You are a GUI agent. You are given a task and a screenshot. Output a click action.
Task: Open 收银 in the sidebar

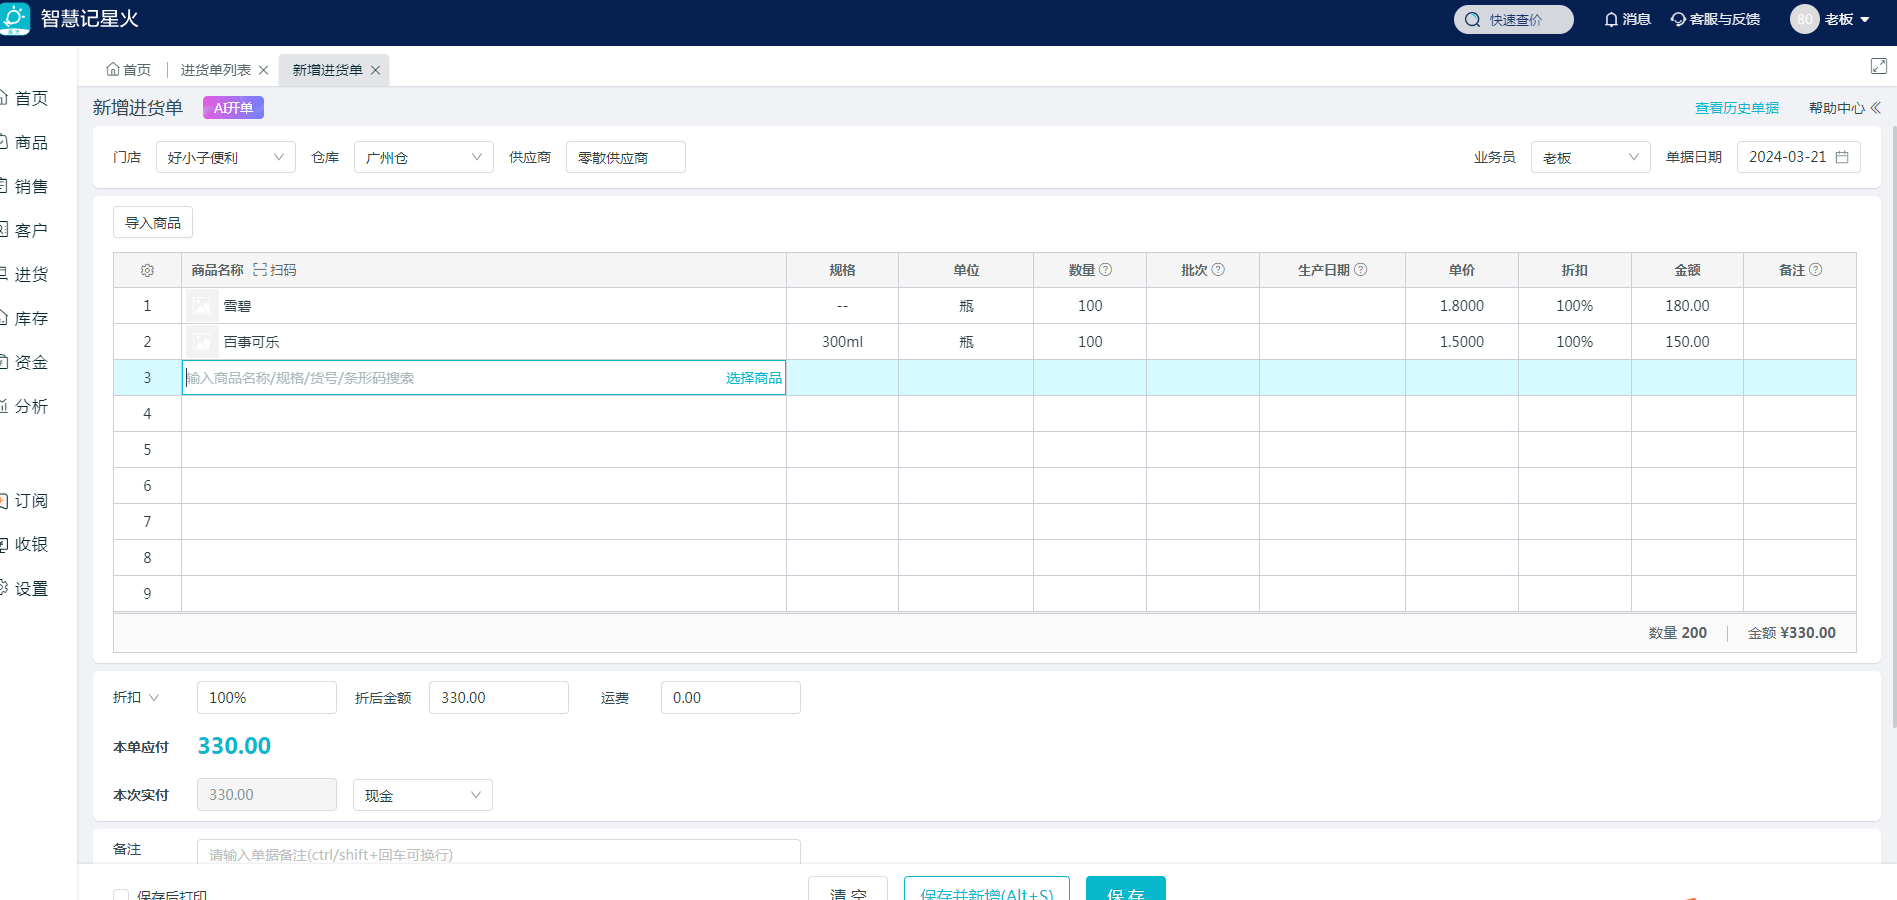pyautogui.click(x=31, y=544)
